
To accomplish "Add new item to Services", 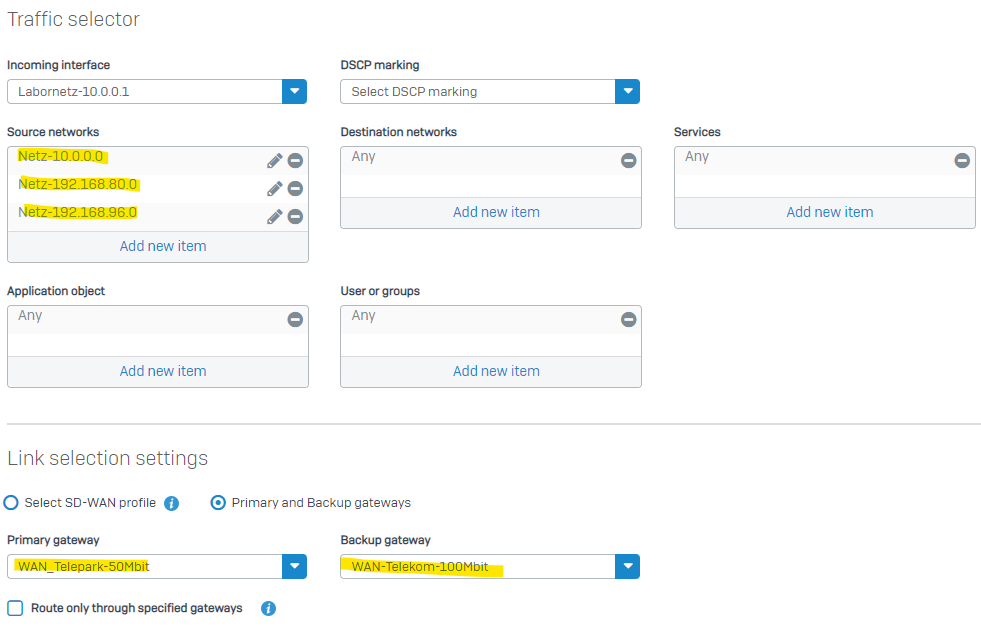I will click(830, 213).
